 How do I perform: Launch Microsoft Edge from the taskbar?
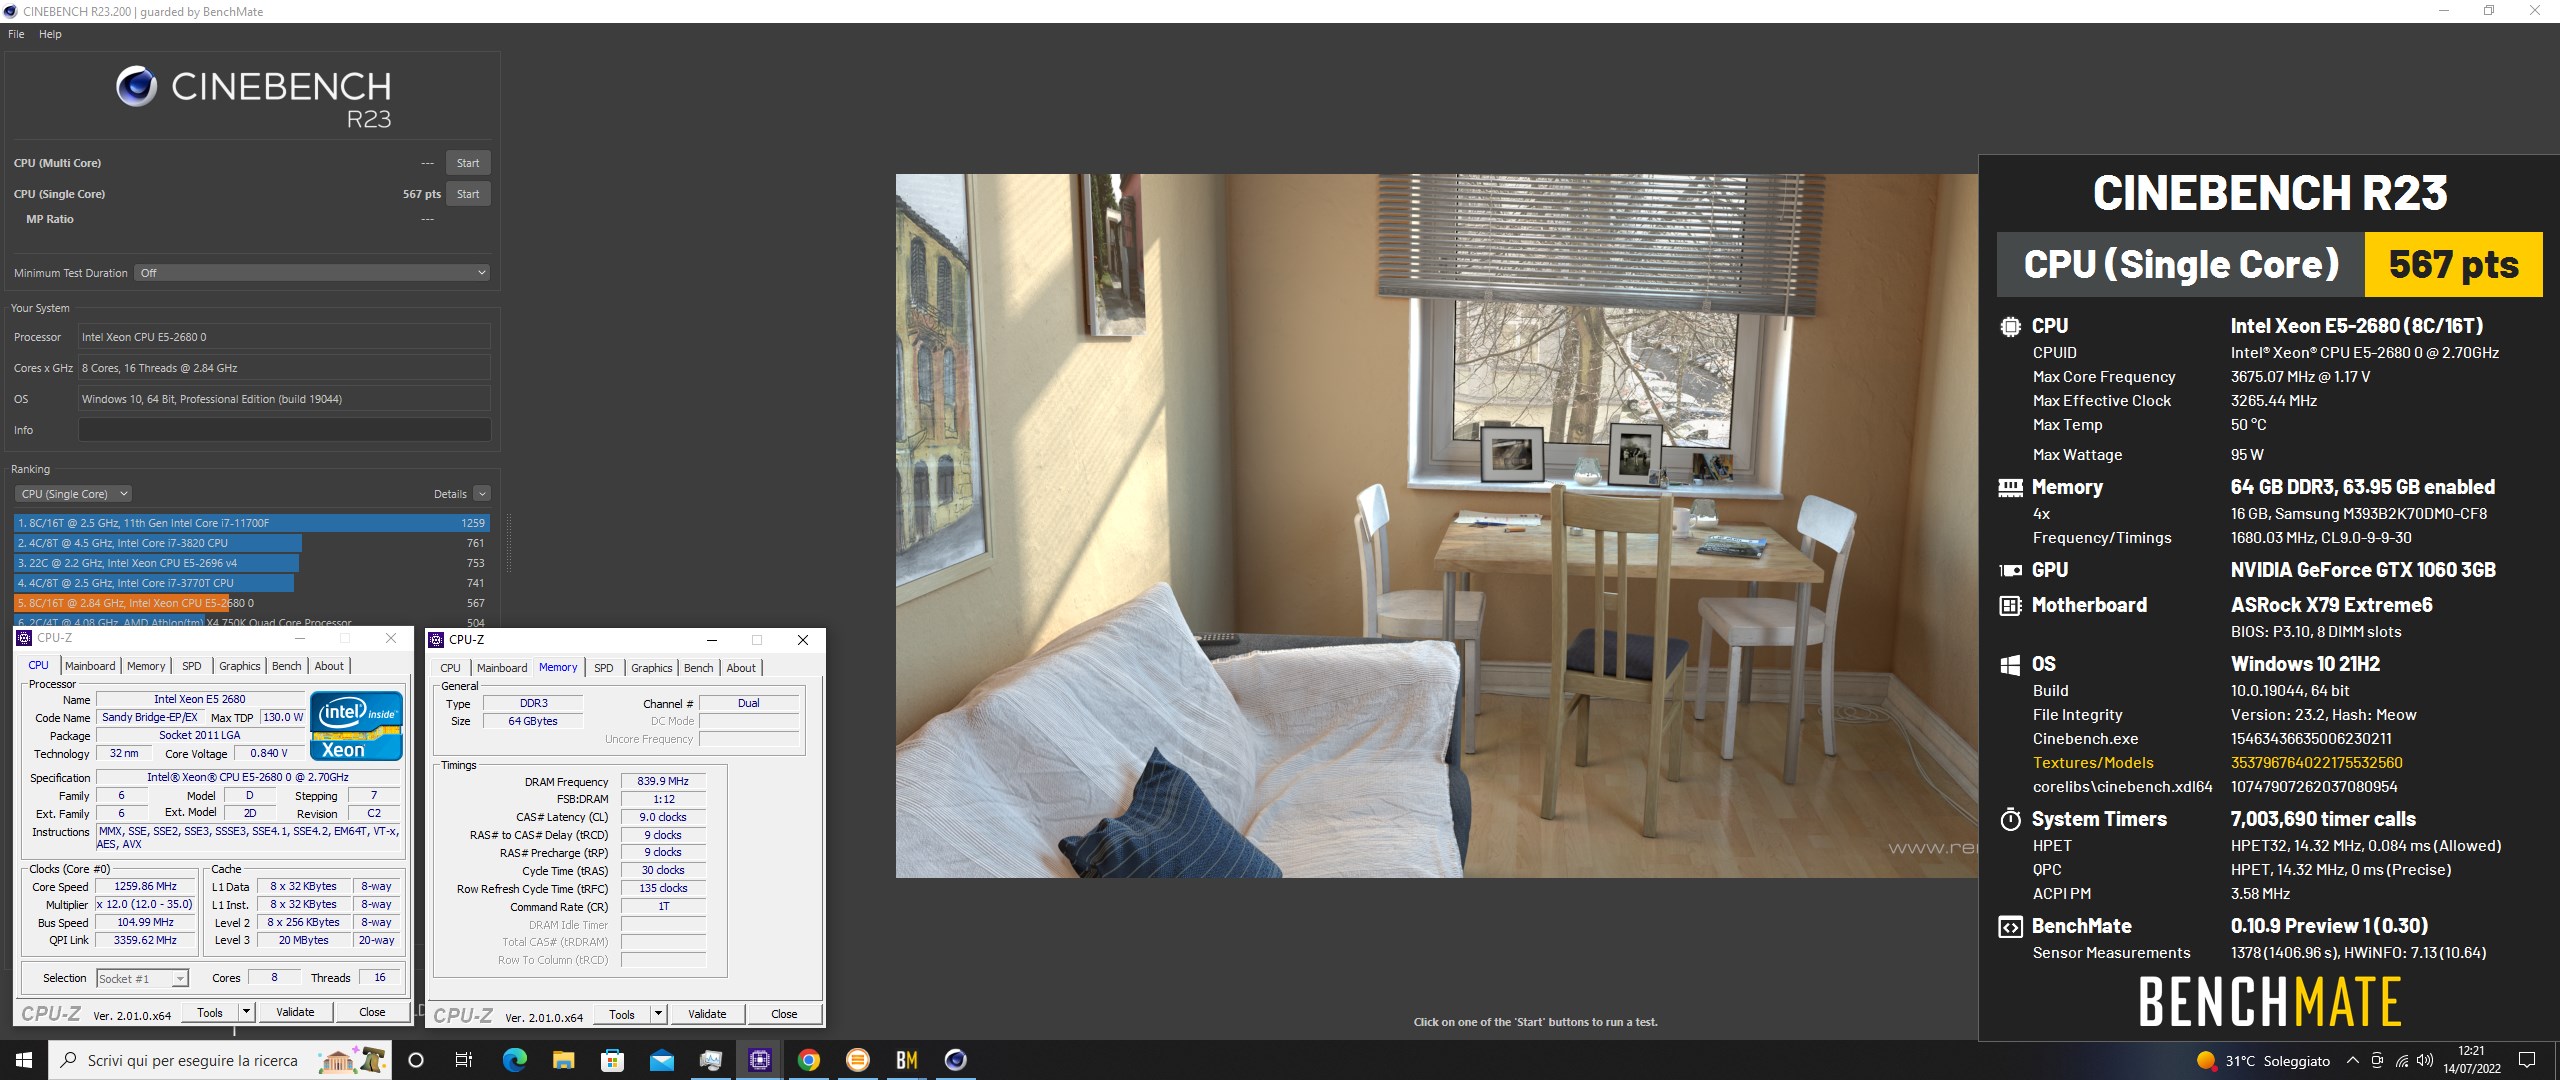(514, 1060)
